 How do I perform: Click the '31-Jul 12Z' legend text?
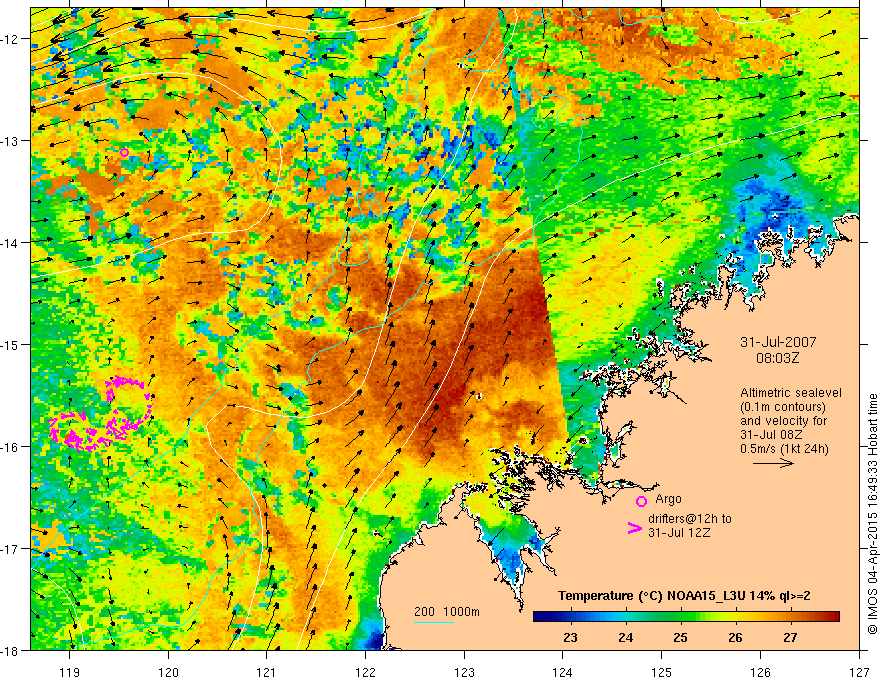click(679, 532)
